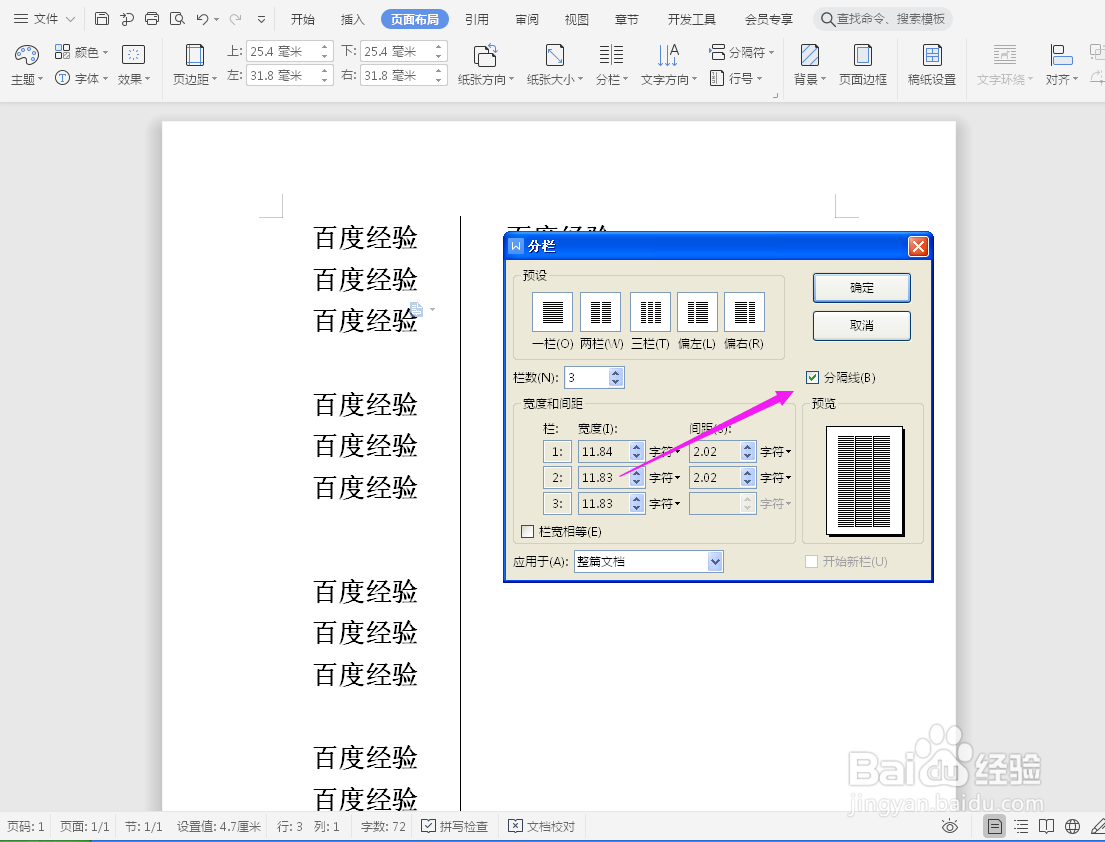This screenshot has height=842, width=1105.
Task: Switch to the Review (审阅) tab
Action: coord(526,19)
